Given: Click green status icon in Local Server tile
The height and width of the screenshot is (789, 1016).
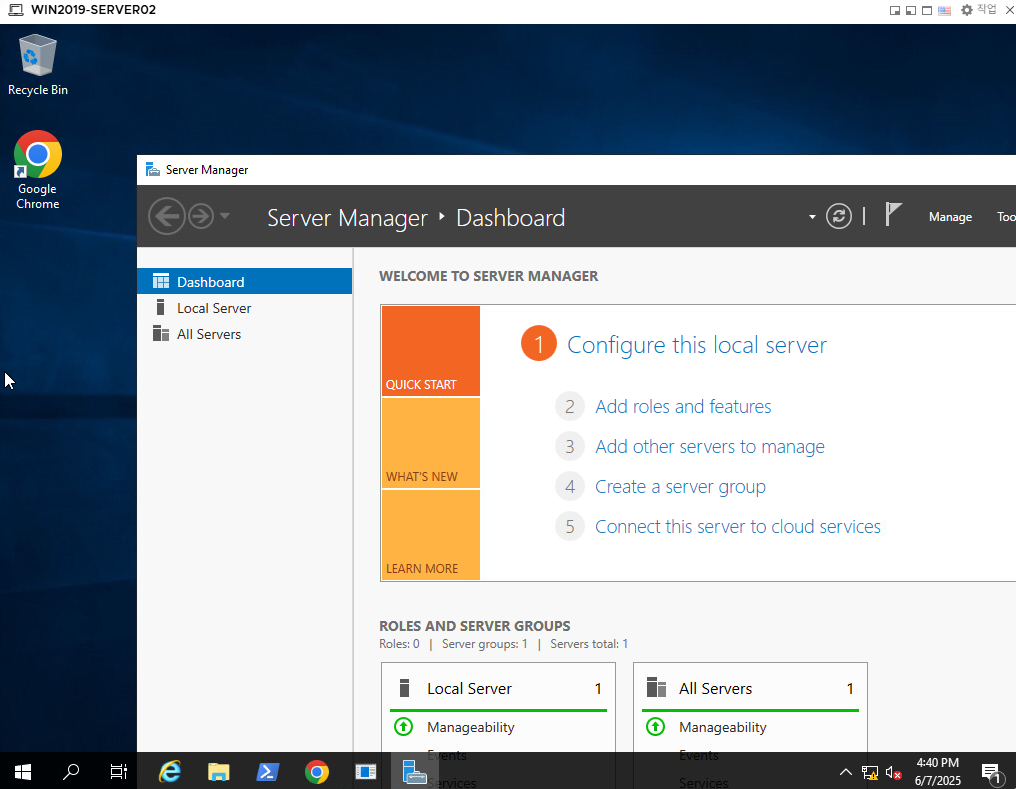Looking at the screenshot, I should [404, 727].
